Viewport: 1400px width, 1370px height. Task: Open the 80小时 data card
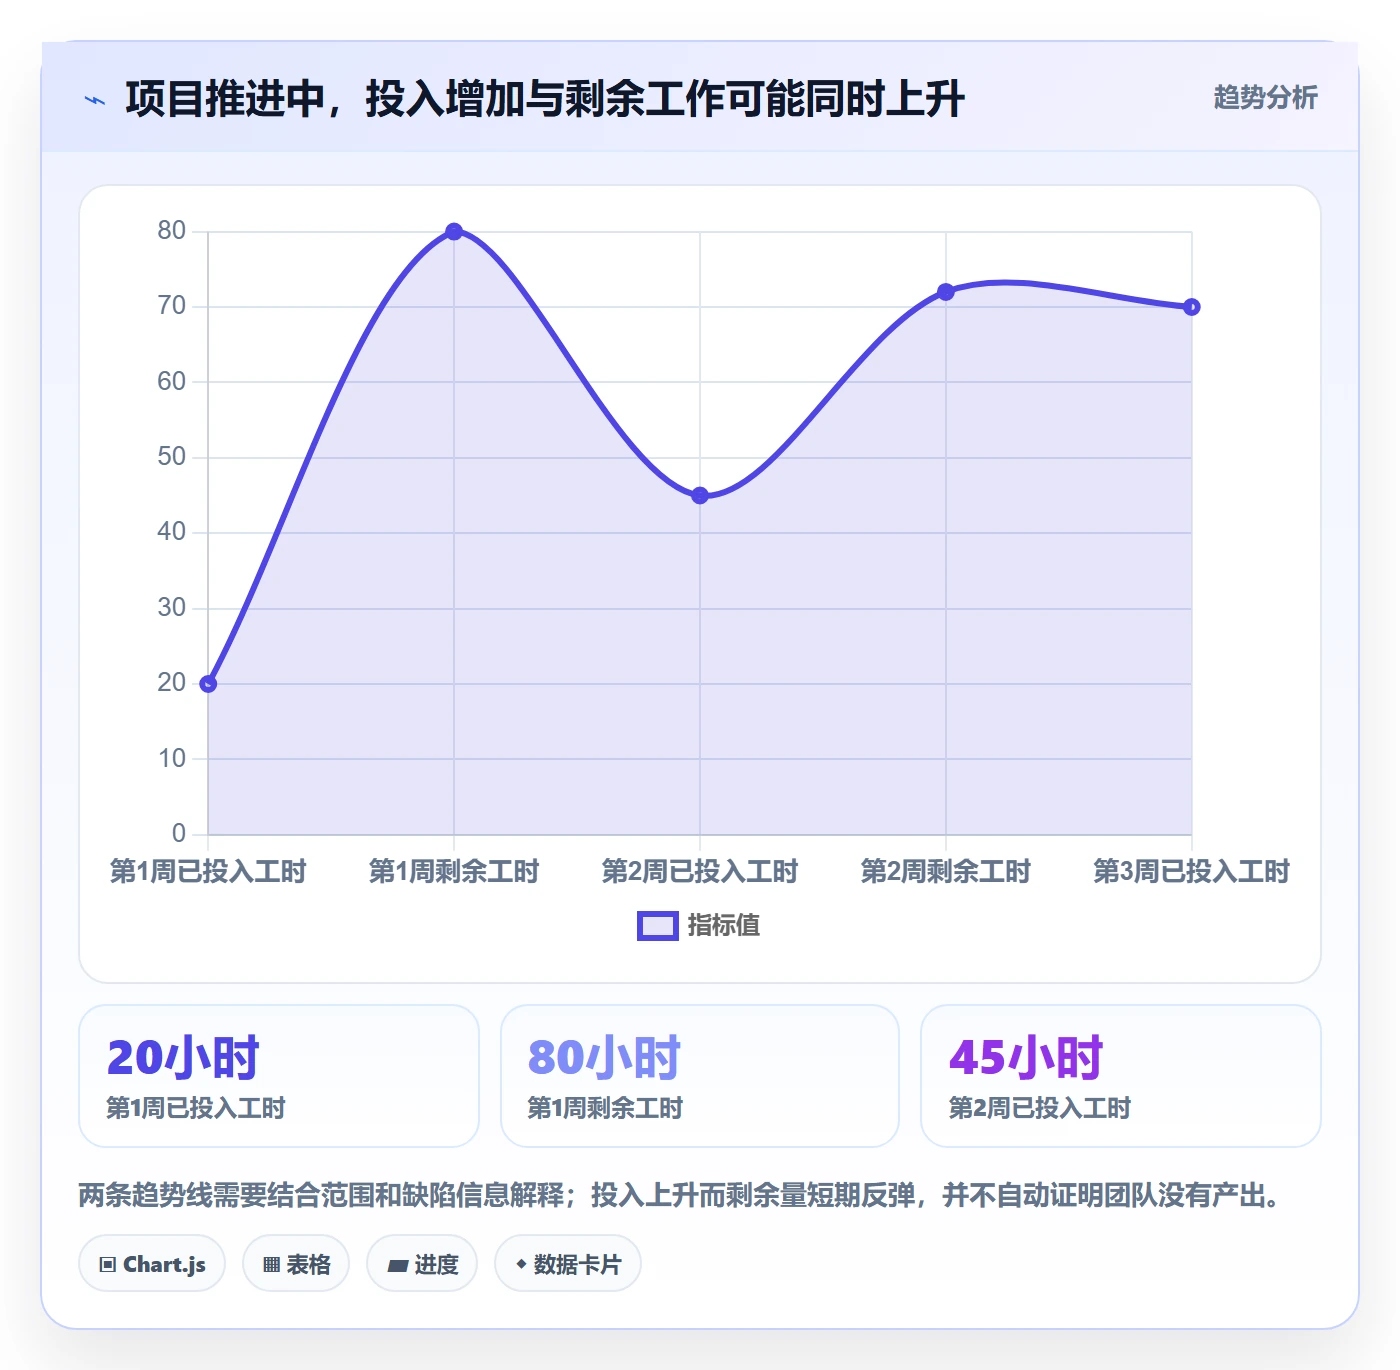tap(700, 1076)
